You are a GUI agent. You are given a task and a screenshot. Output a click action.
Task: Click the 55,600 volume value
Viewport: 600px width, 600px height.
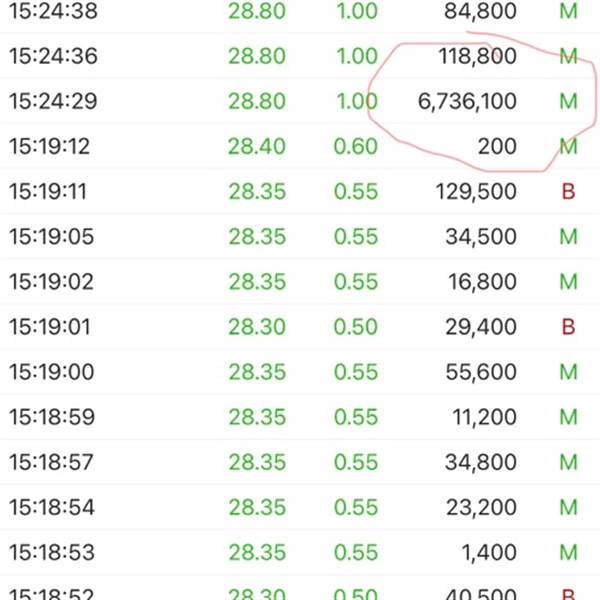481,372
